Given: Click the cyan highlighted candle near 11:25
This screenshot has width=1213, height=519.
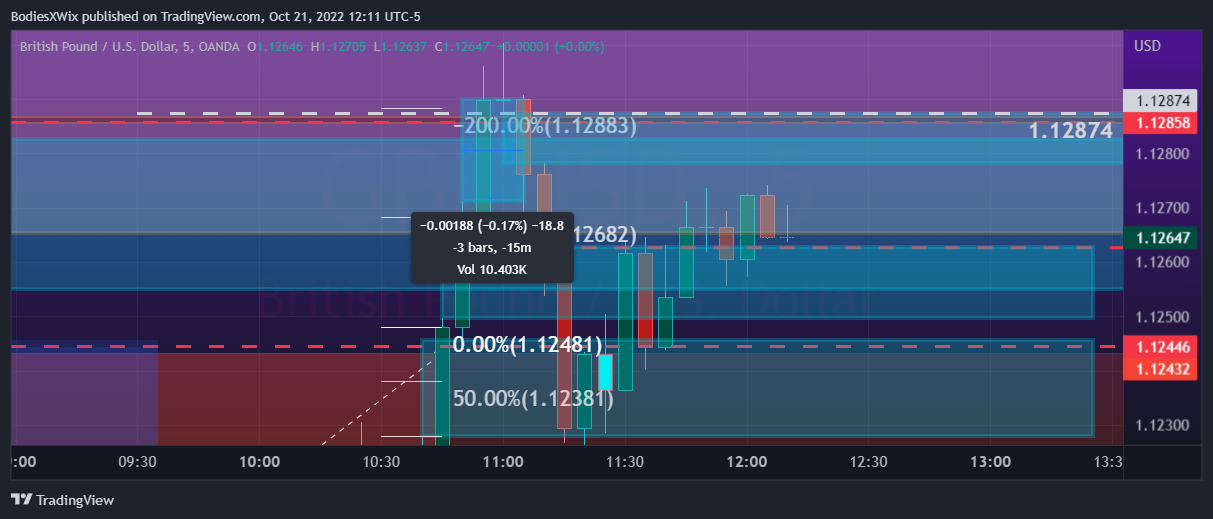Looking at the screenshot, I should [605, 373].
